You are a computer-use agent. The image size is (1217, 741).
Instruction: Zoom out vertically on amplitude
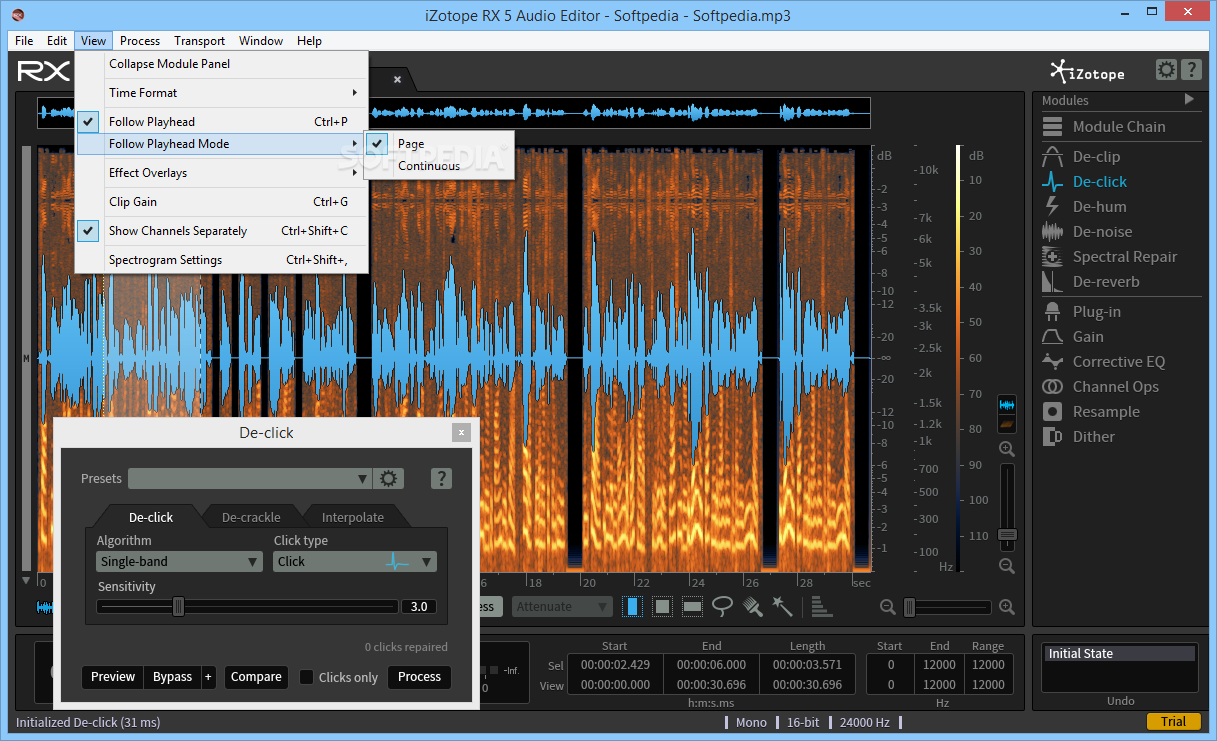[1007, 567]
